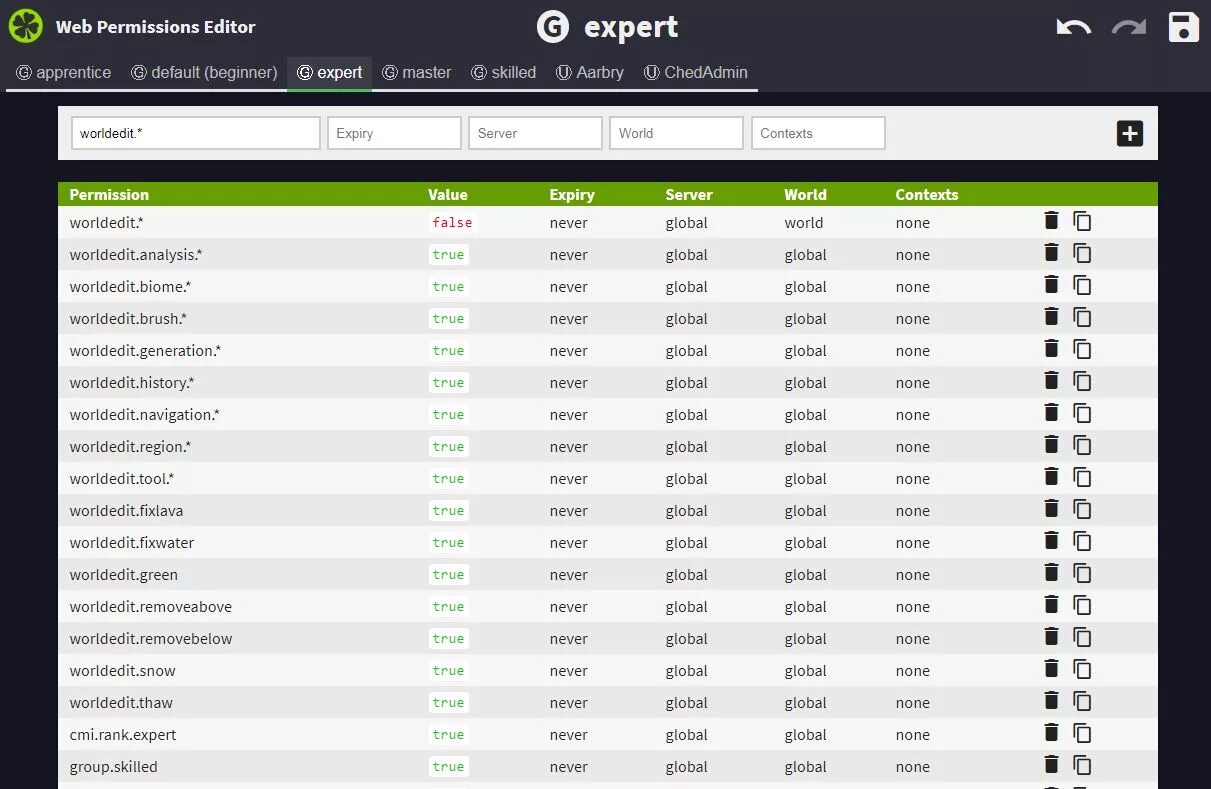Delete the worldedit.tool.* row
Viewport: 1211px width, 789px height.
click(x=1051, y=477)
